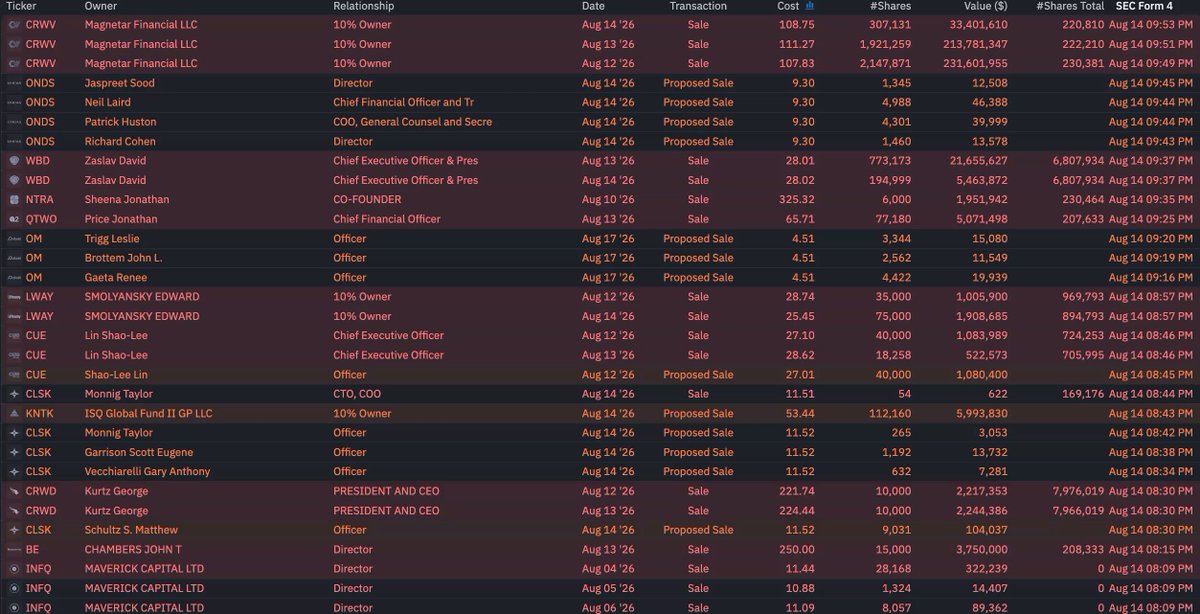This screenshot has height=614, width=1200.
Task: Click the value 3,750,000
Action: click(x=981, y=550)
